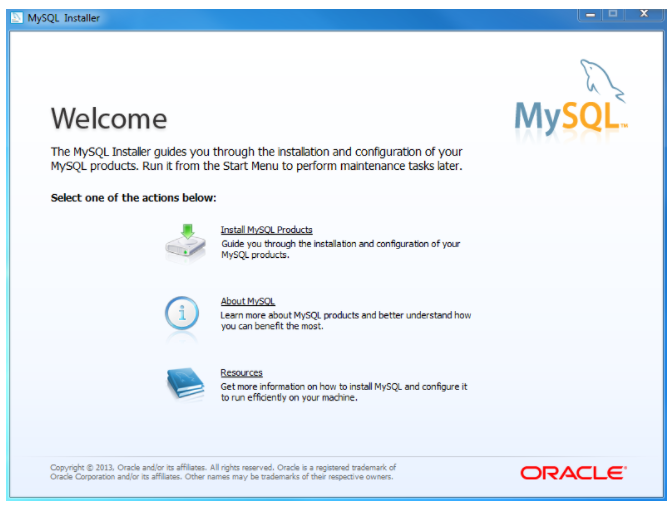Click the blue books Resources icon
This screenshot has height=507, width=672.
point(185,383)
